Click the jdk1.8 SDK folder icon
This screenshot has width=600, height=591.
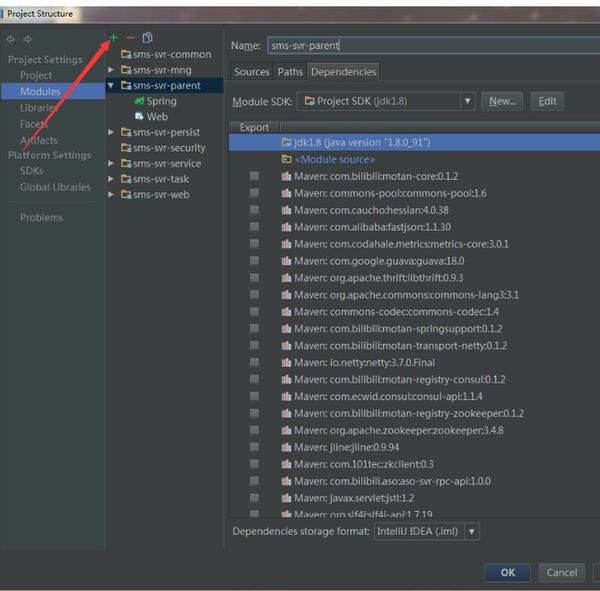click(286, 142)
